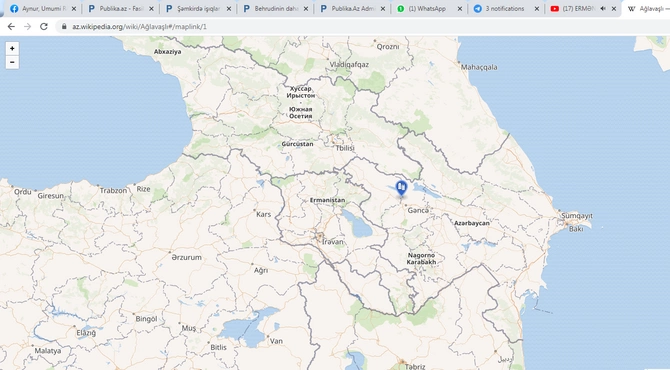This screenshot has height=370, width=670.
Task: Click the Mahaçqala city label
Action: [479, 67]
